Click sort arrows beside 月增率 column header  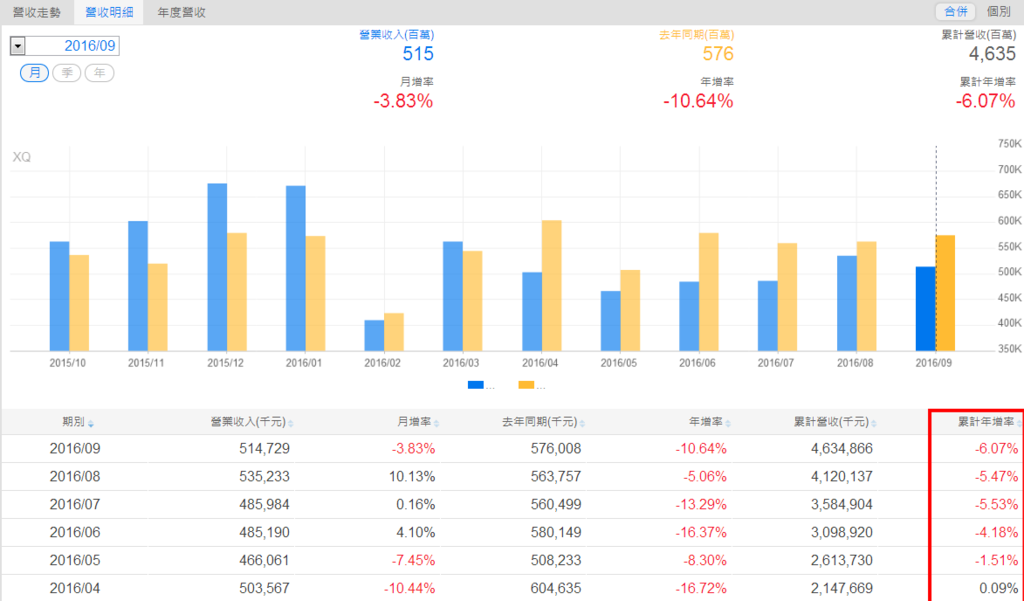436,424
